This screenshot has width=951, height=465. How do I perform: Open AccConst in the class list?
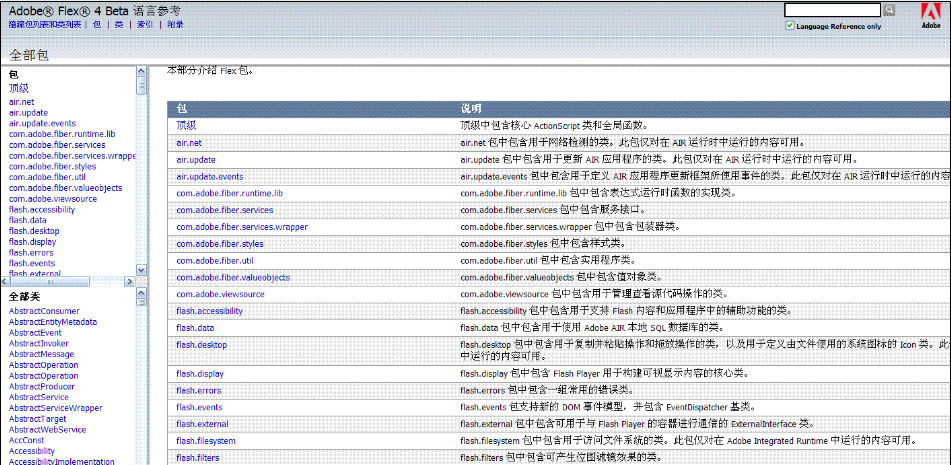27,440
